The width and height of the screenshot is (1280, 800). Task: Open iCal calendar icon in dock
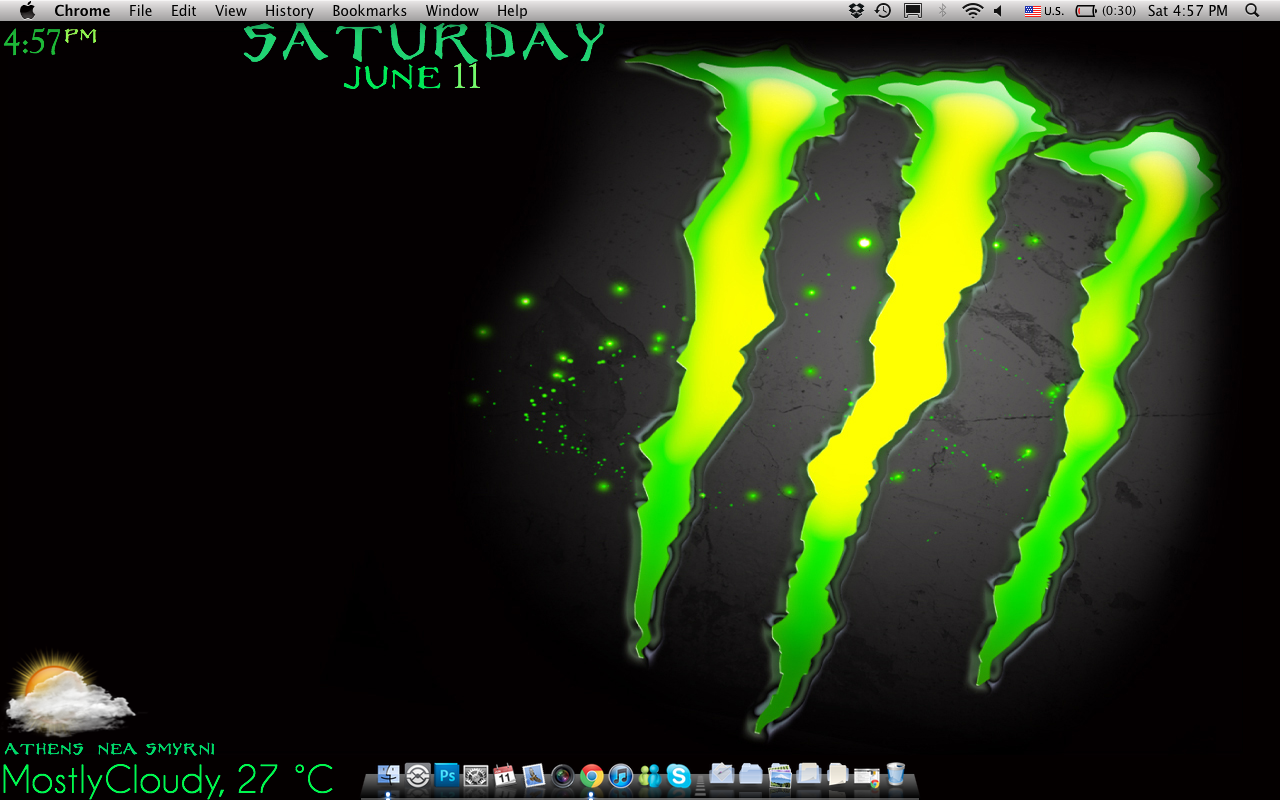[x=504, y=775]
